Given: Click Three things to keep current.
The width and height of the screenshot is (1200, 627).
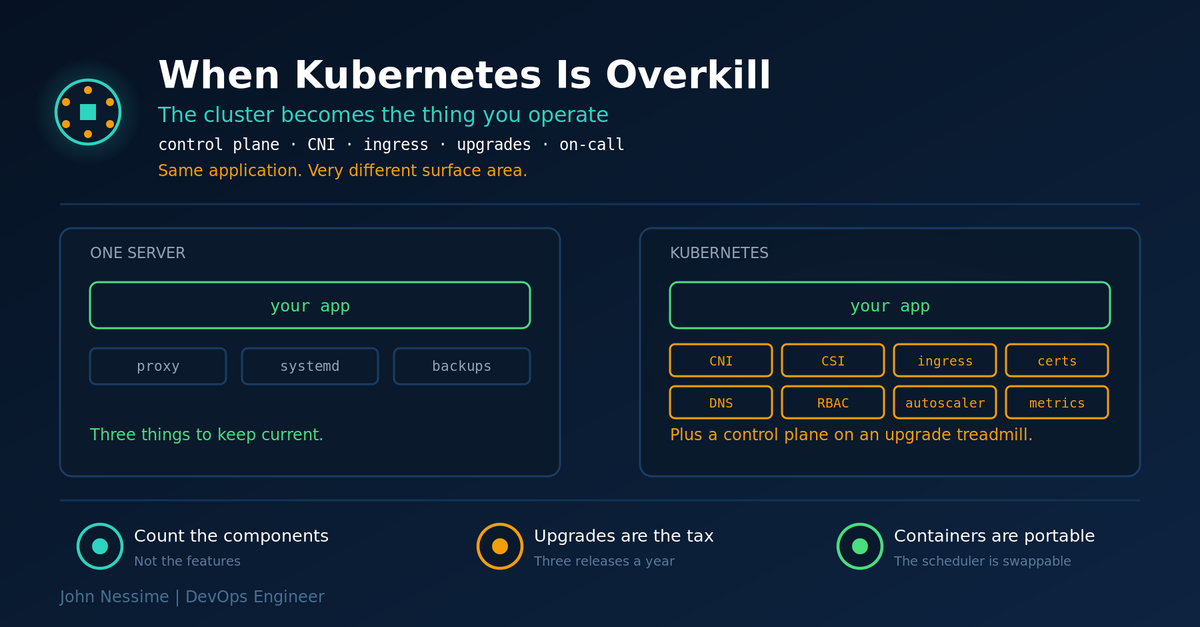Looking at the screenshot, I should (x=206, y=435).
